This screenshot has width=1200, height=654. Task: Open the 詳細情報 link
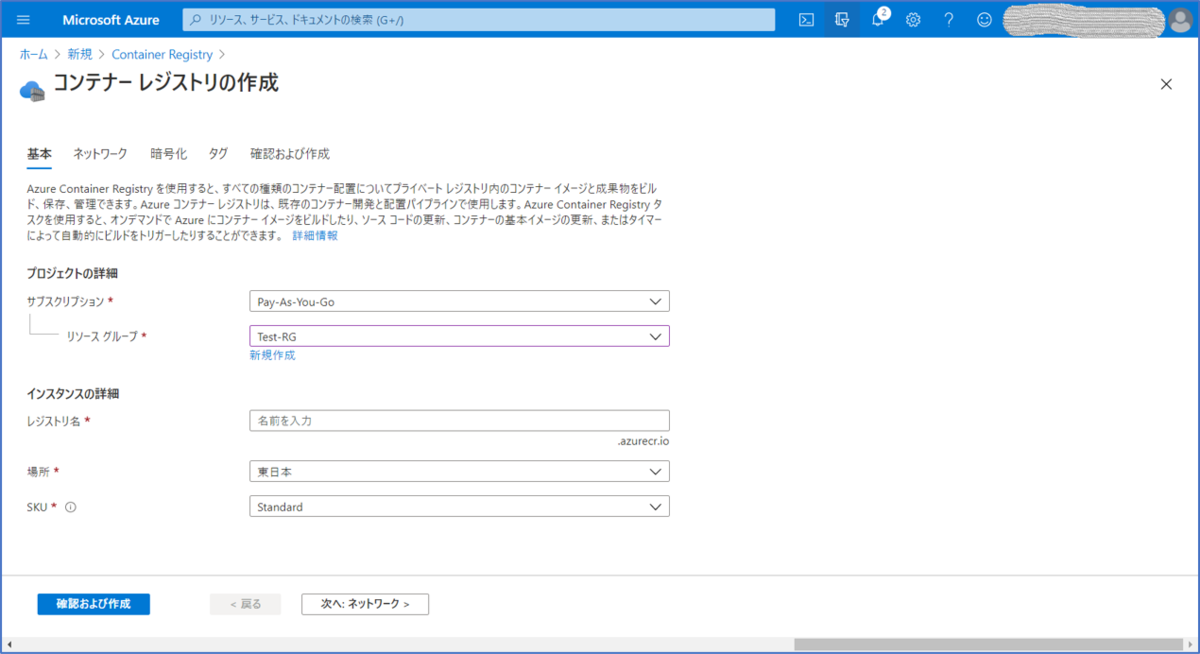click(315, 236)
